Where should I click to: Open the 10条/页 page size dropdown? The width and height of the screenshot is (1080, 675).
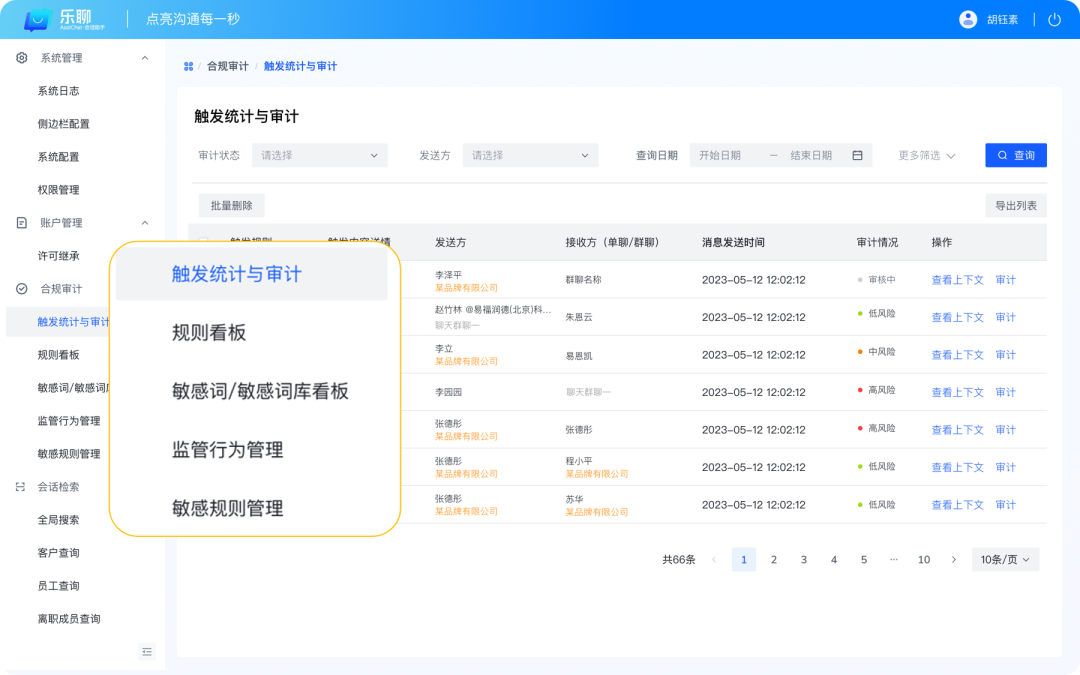[x=1005, y=560]
